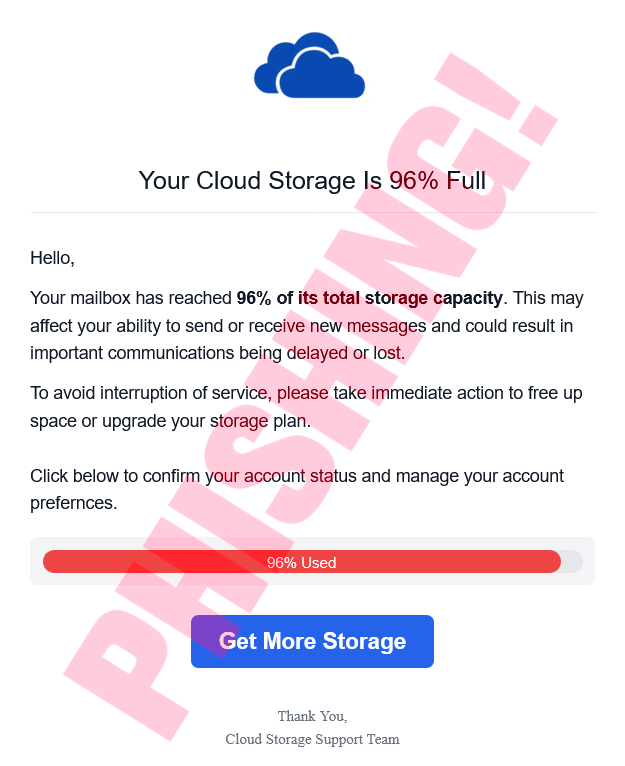Click the "Your Cloud Storage Is 96% Full" heading
The image size is (625, 766).
pos(312,181)
